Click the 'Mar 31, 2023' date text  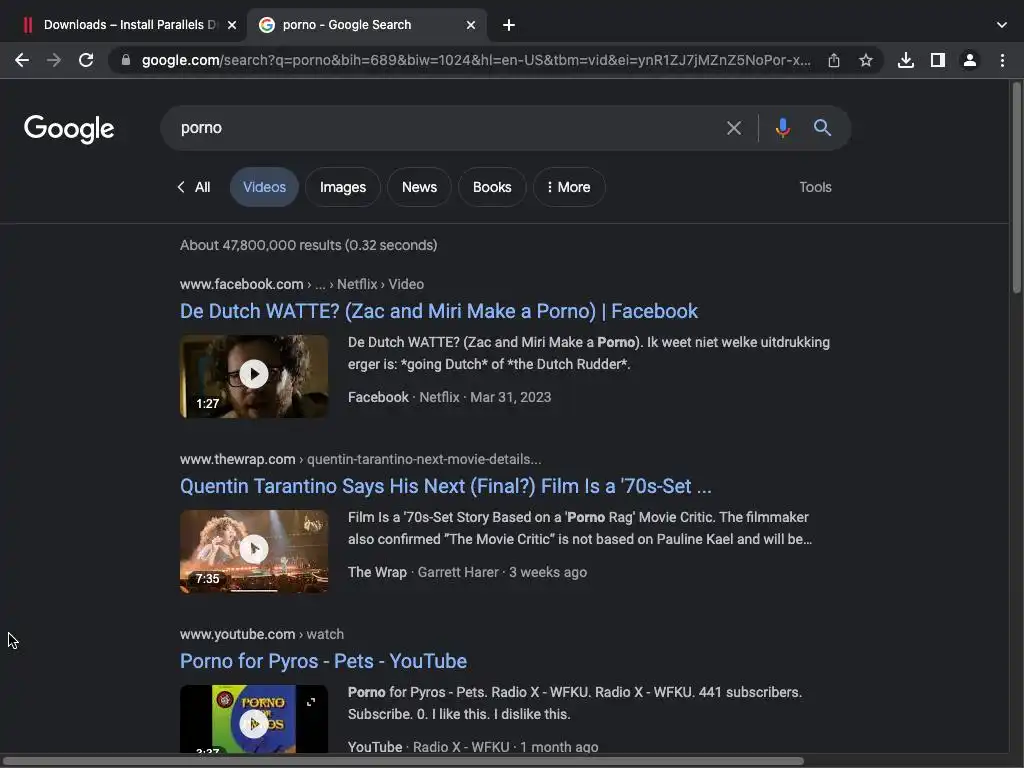(x=511, y=398)
